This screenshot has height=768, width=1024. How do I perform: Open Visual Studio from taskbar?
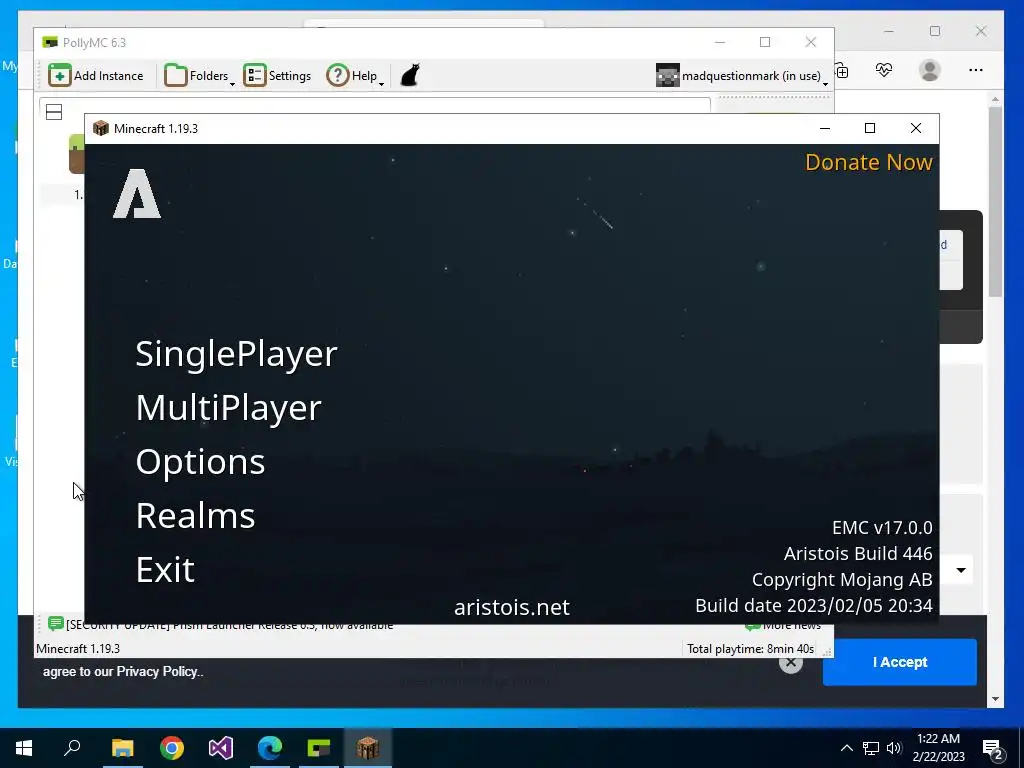tap(221, 748)
